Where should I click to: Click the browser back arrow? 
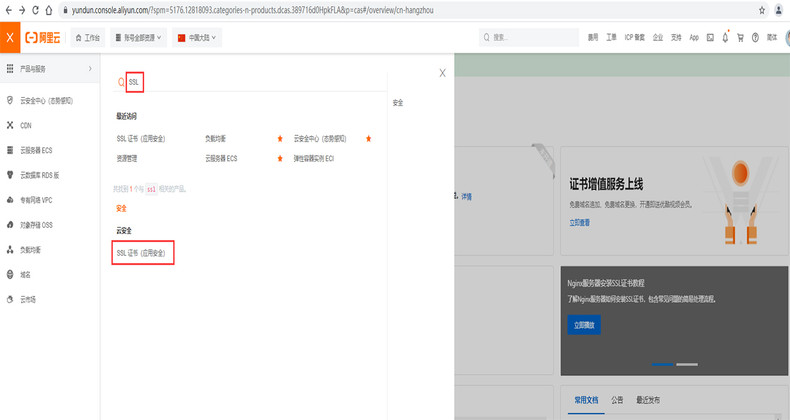pyautogui.click(x=9, y=10)
